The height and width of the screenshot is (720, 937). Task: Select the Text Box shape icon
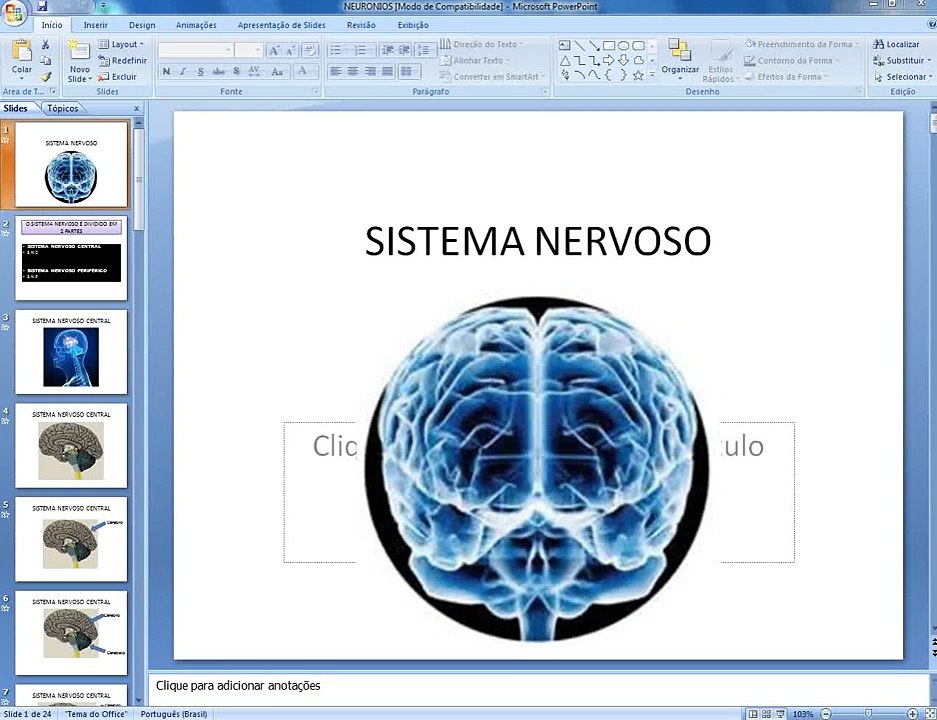564,45
